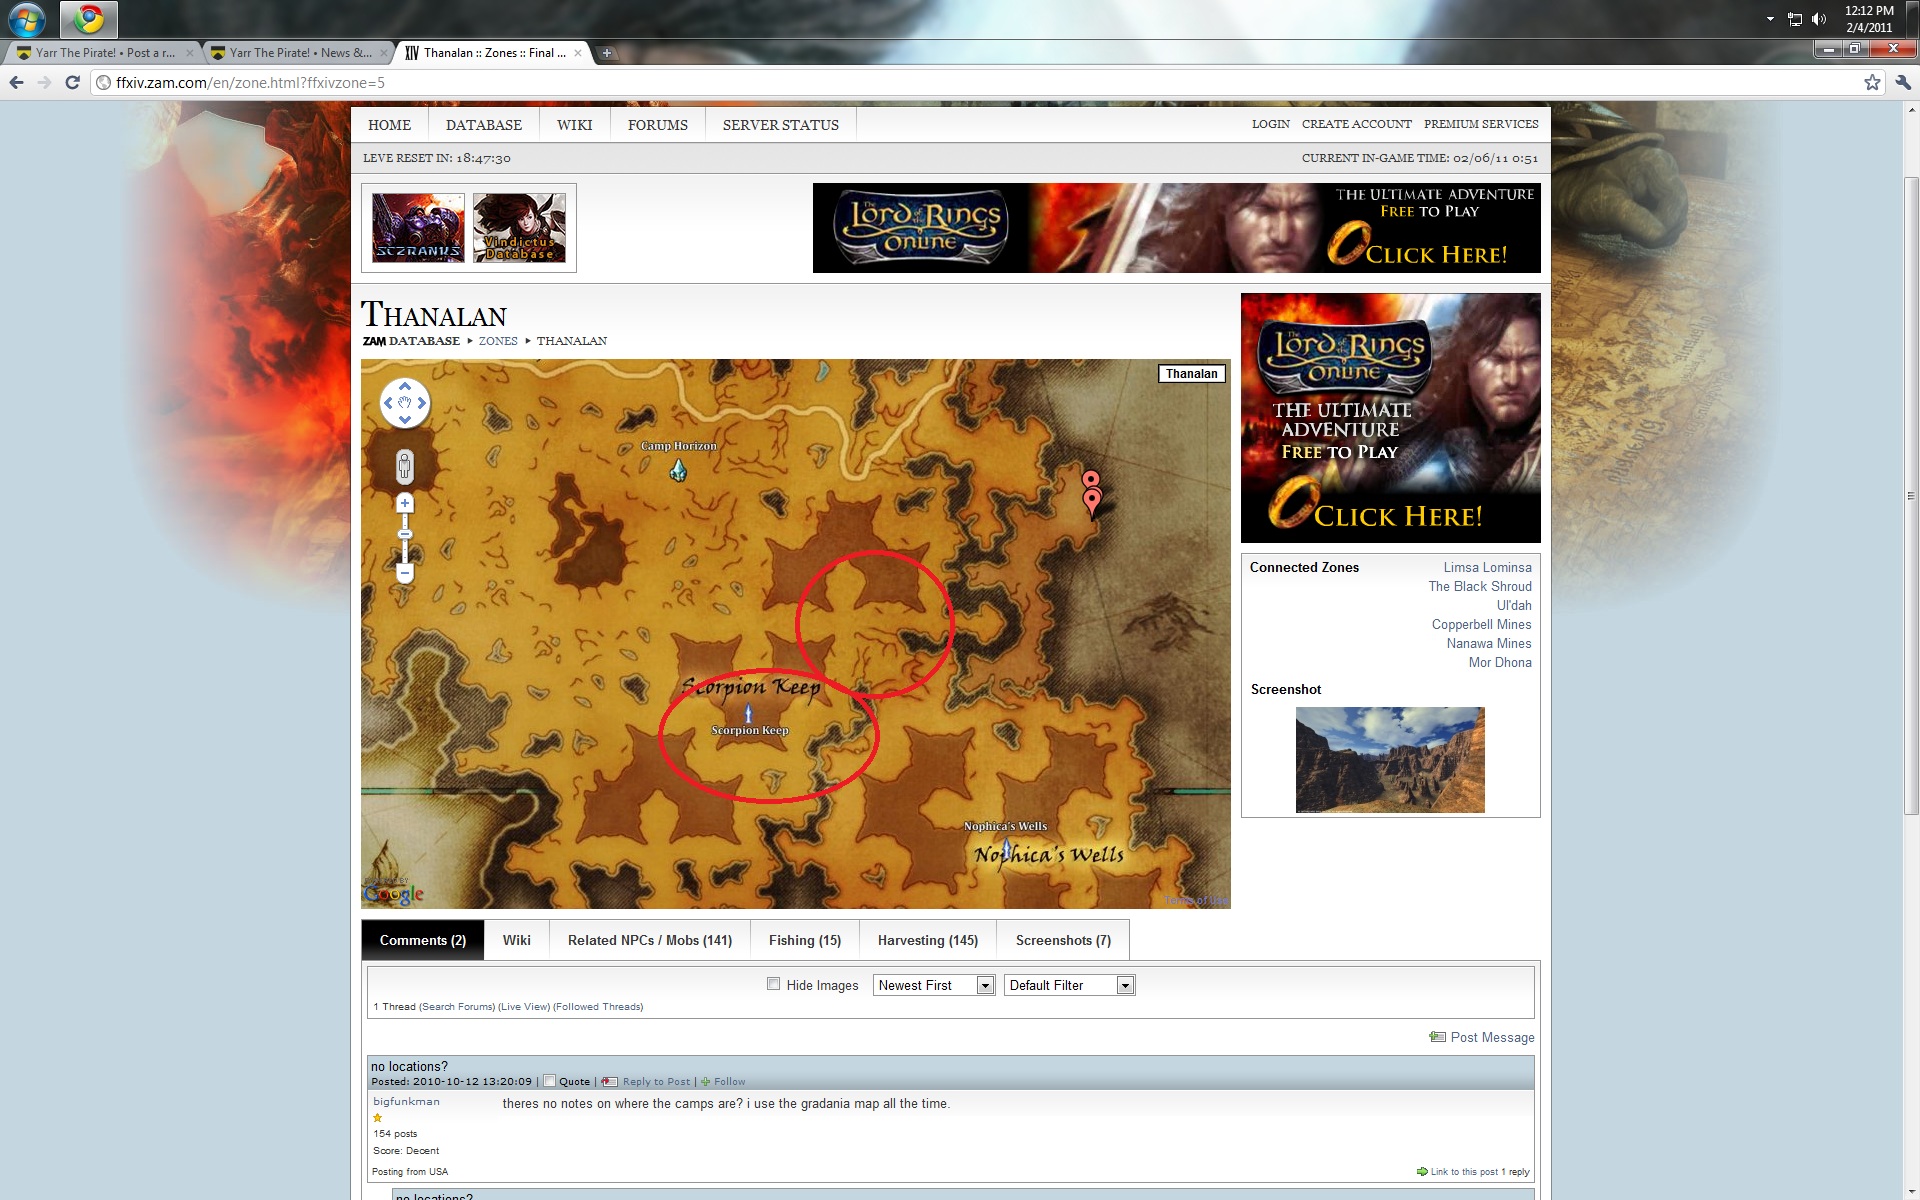Open PREMIUM SERVICES link
The width and height of the screenshot is (1920, 1200).
tap(1481, 124)
